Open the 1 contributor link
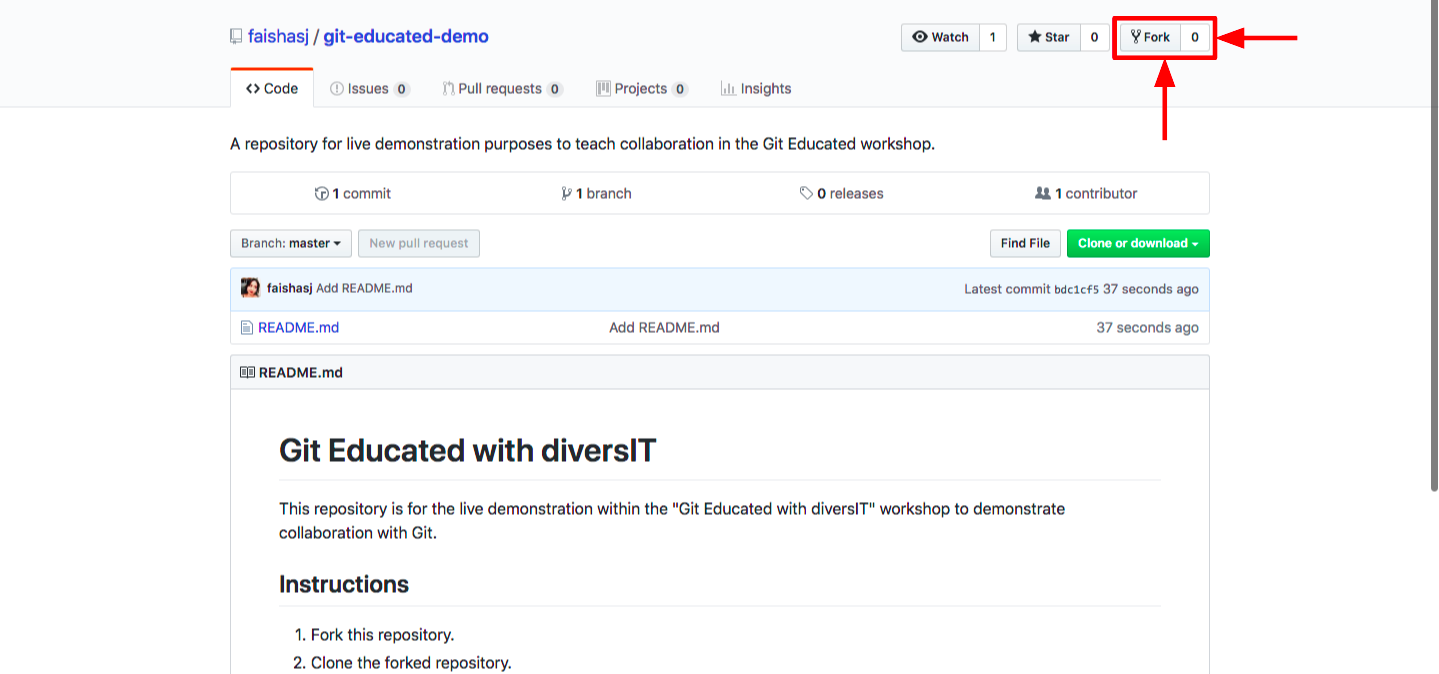Screen dimensions: 1439x674 (x=1086, y=193)
